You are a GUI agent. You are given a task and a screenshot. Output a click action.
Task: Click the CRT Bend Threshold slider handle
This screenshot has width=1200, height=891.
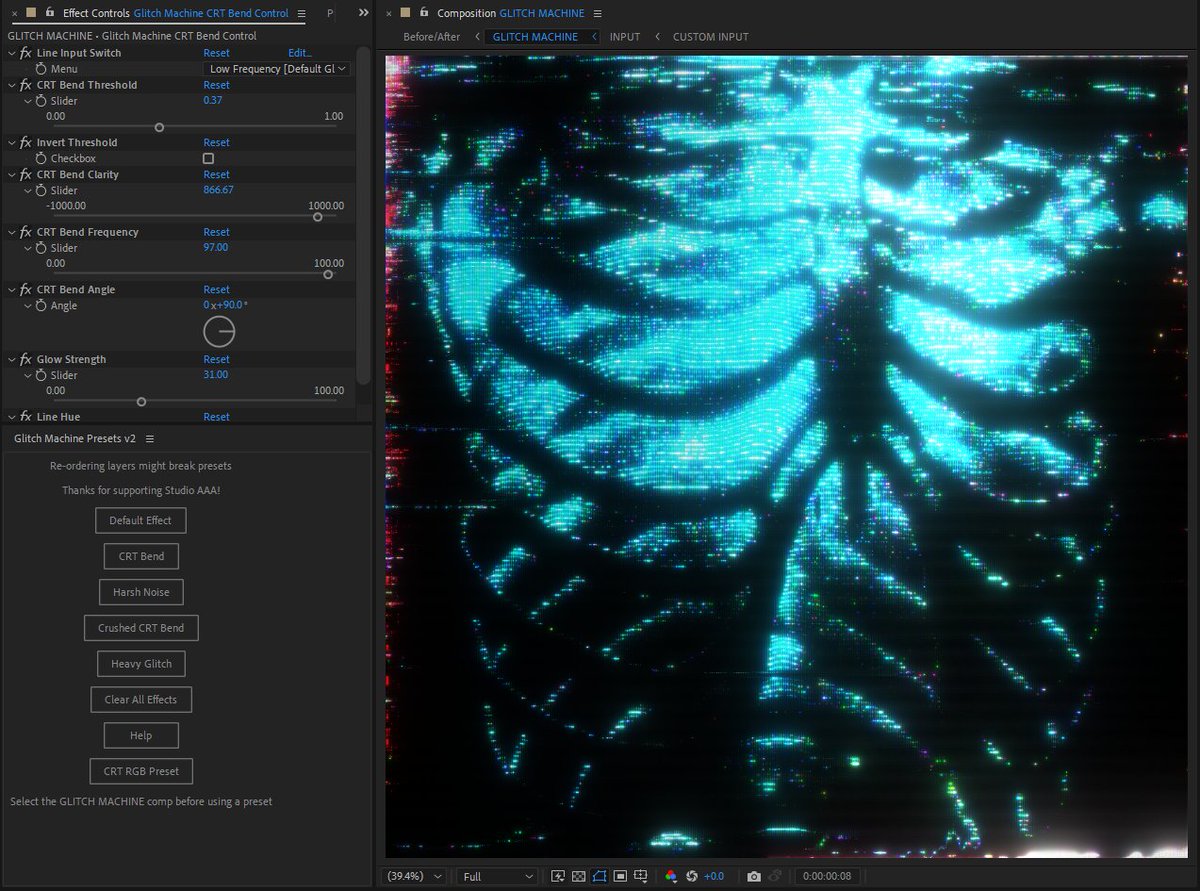pyautogui.click(x=159, y=127)
